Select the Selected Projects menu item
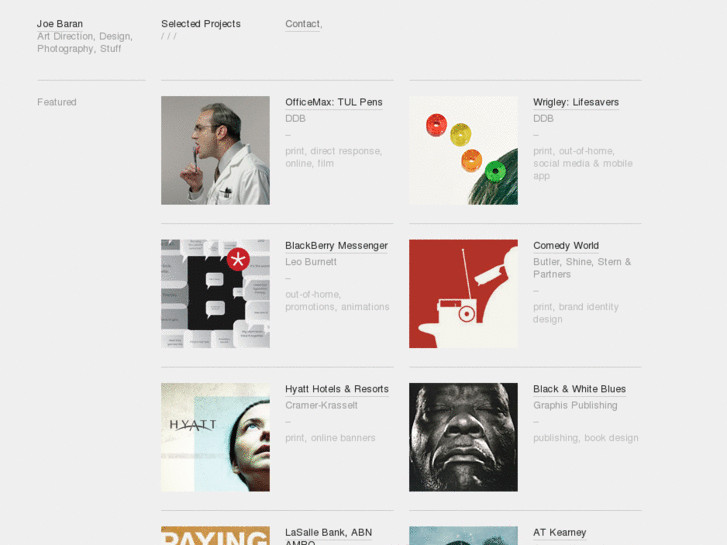 pos(201,24)
